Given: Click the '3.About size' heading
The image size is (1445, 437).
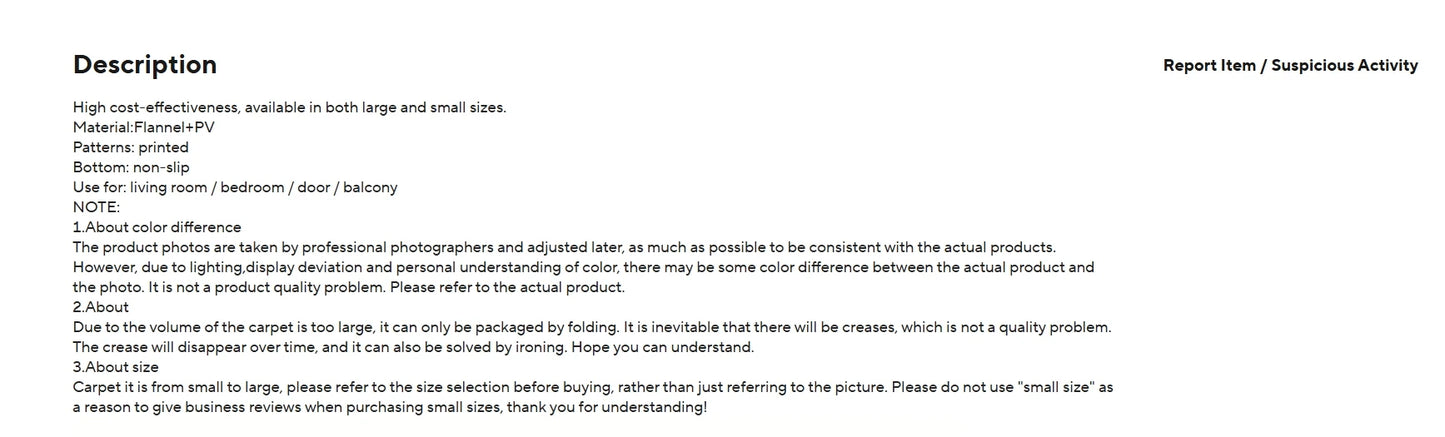Looking at the screenshot, I should [x=116, y=368].
